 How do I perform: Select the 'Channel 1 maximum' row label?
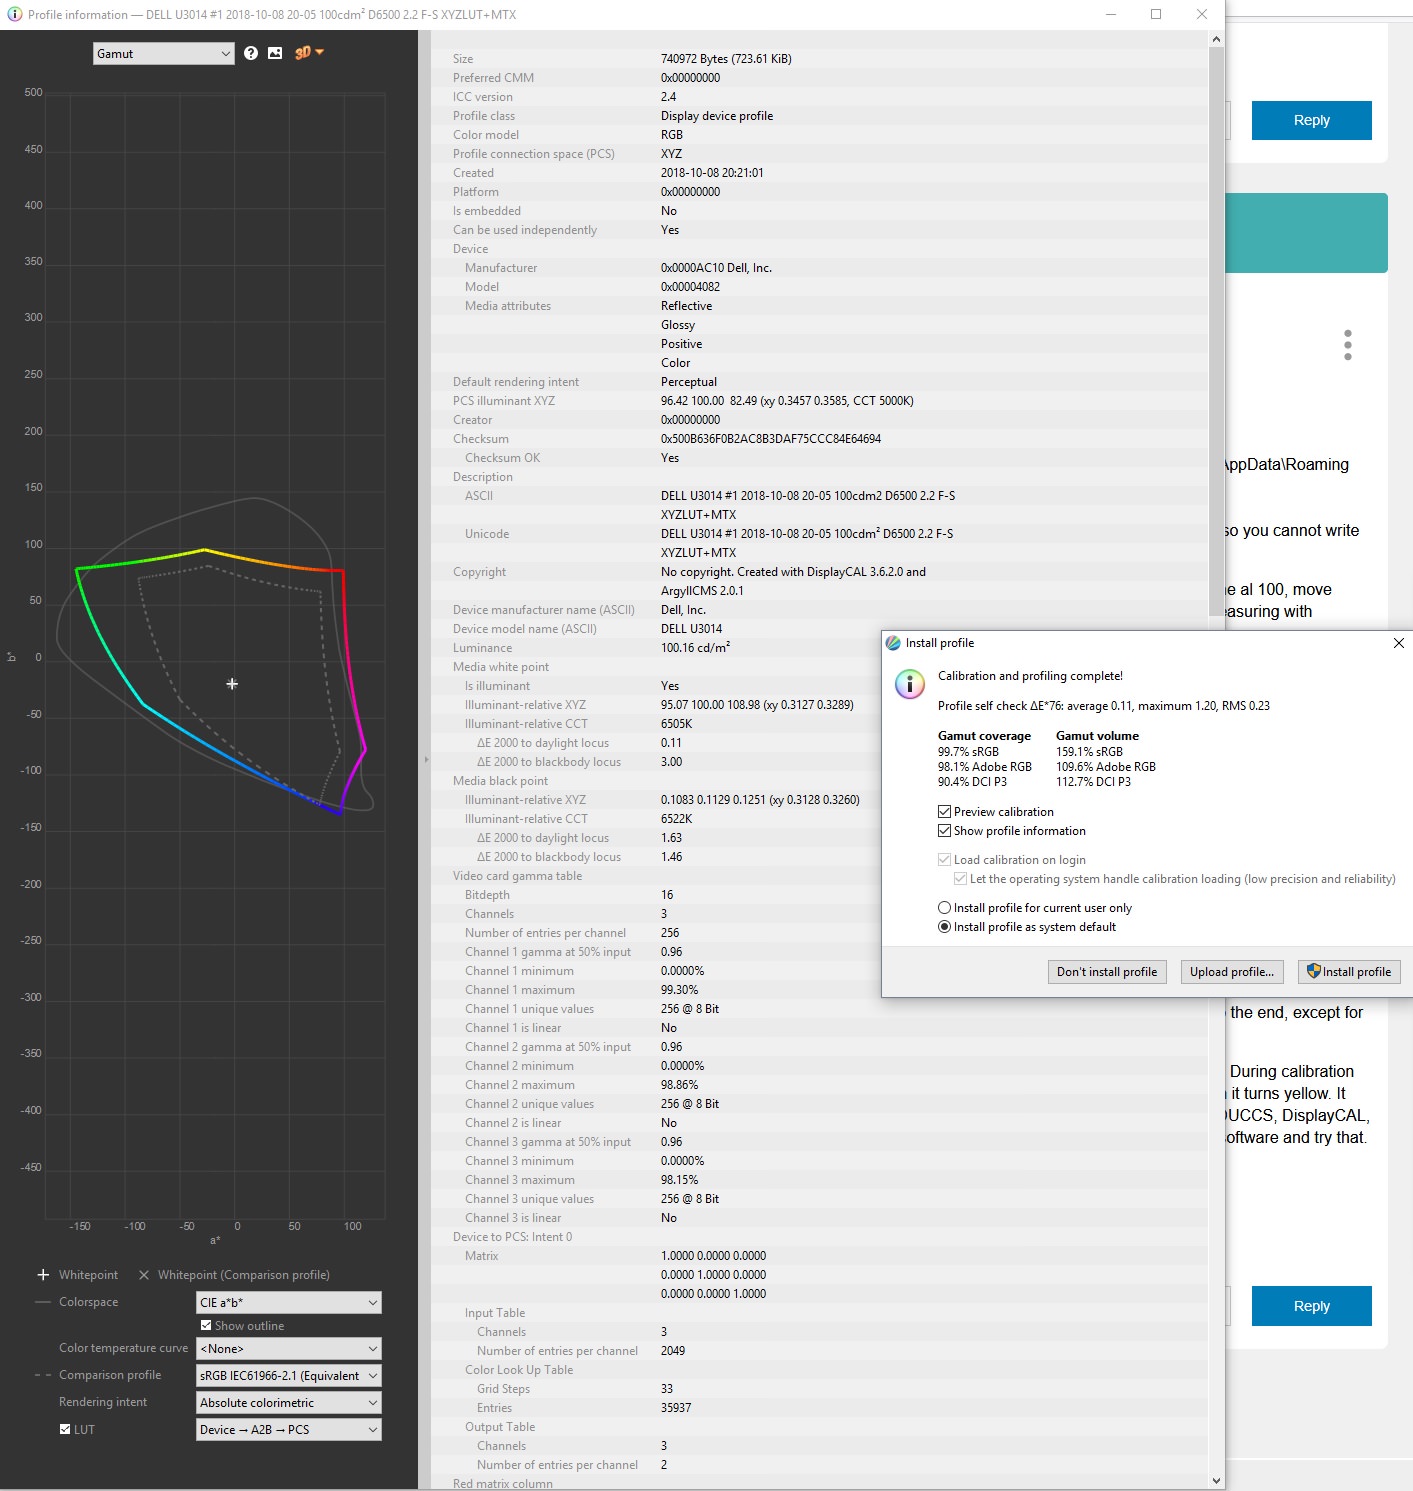pyautogui.click(x=520, y=990)
